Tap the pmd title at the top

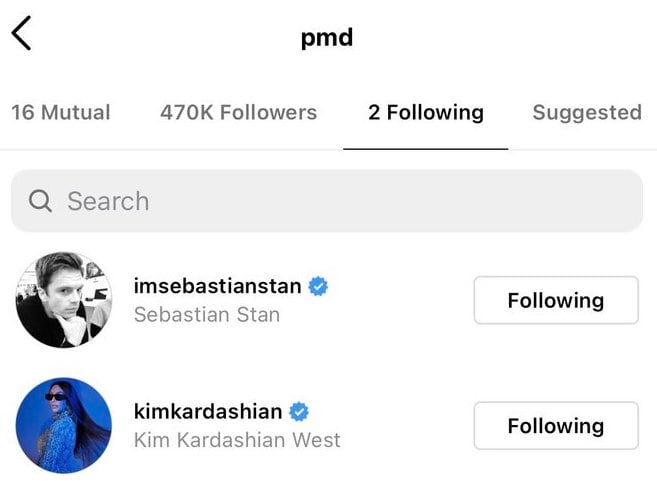tap(327, 38)
